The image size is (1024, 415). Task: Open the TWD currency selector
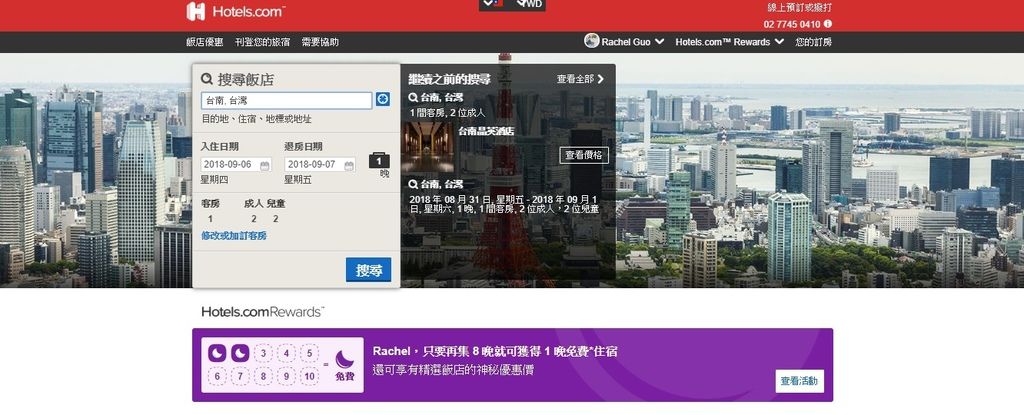click(529, 5)
